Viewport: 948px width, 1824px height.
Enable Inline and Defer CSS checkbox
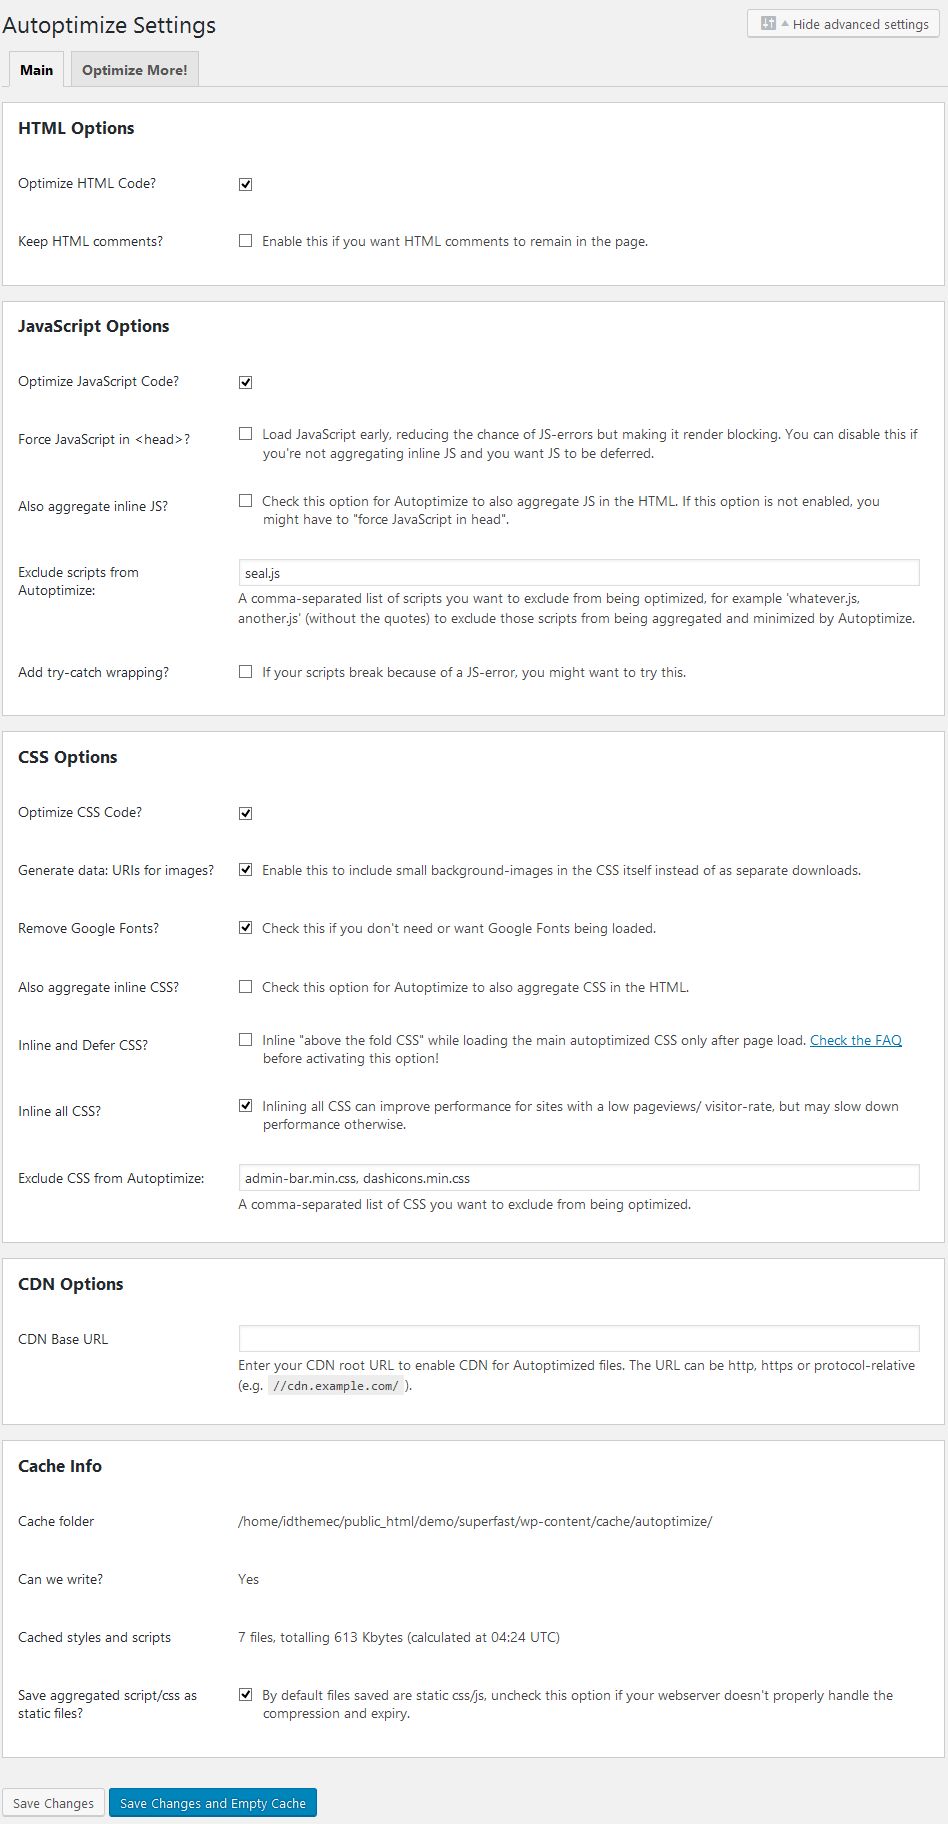(x=246, y=1040)
